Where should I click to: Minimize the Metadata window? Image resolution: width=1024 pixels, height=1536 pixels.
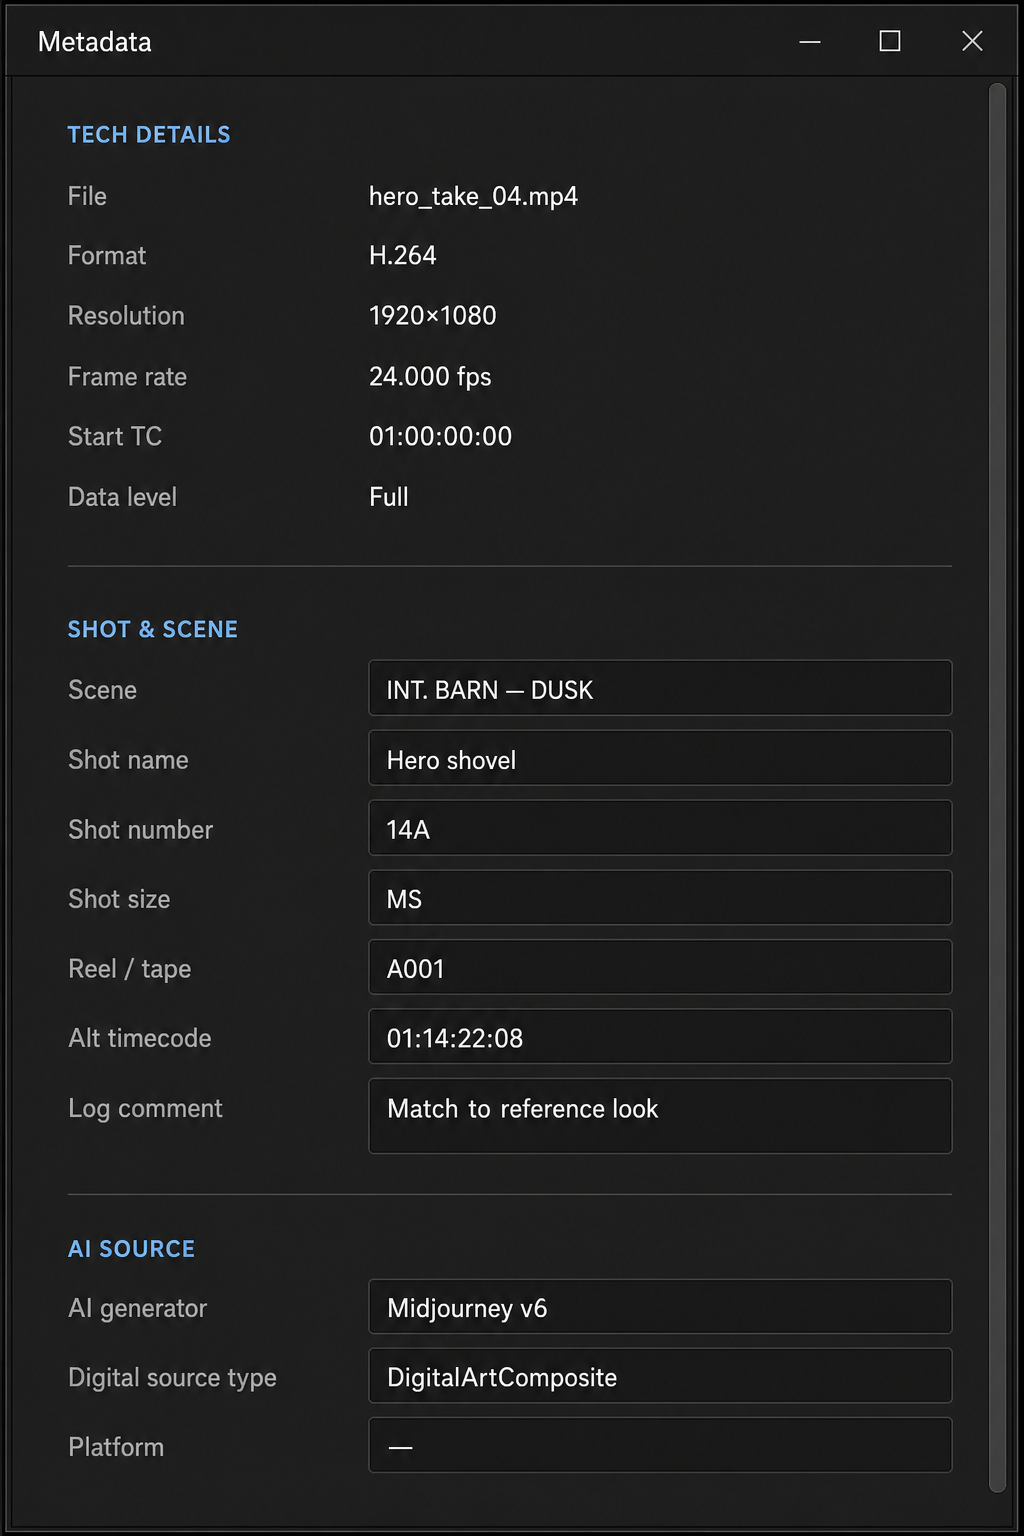tap(810, 41)
